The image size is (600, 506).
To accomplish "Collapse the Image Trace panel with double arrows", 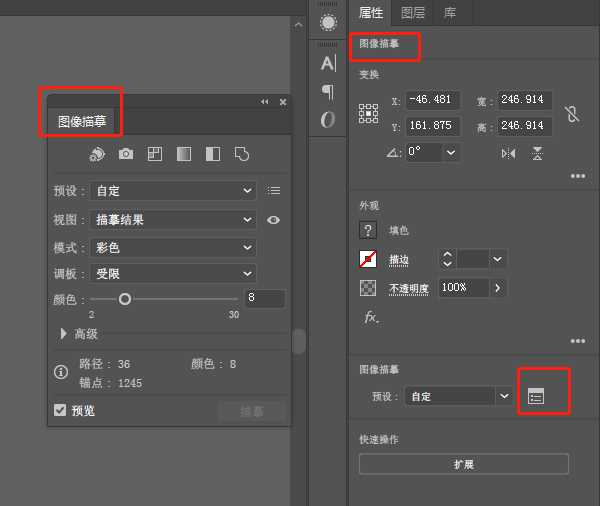I will pos(264,101).
